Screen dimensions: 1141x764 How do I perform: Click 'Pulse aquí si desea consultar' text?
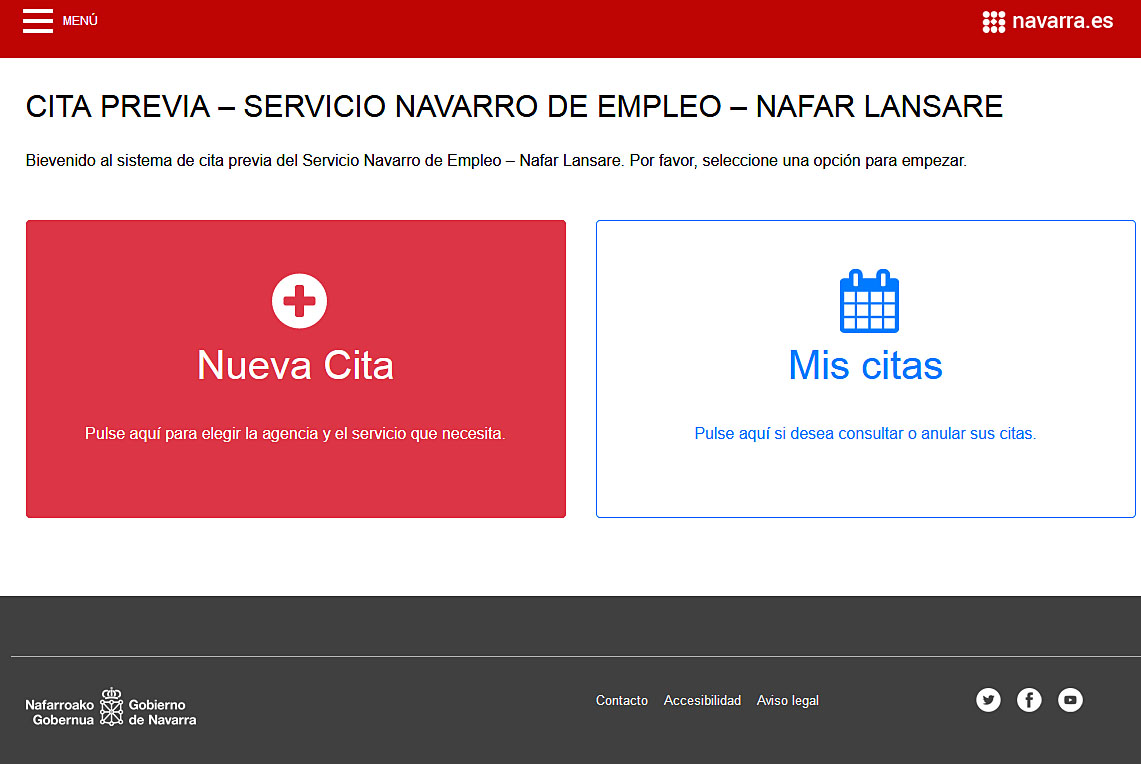pyautogui.click(x=865, y=434)
